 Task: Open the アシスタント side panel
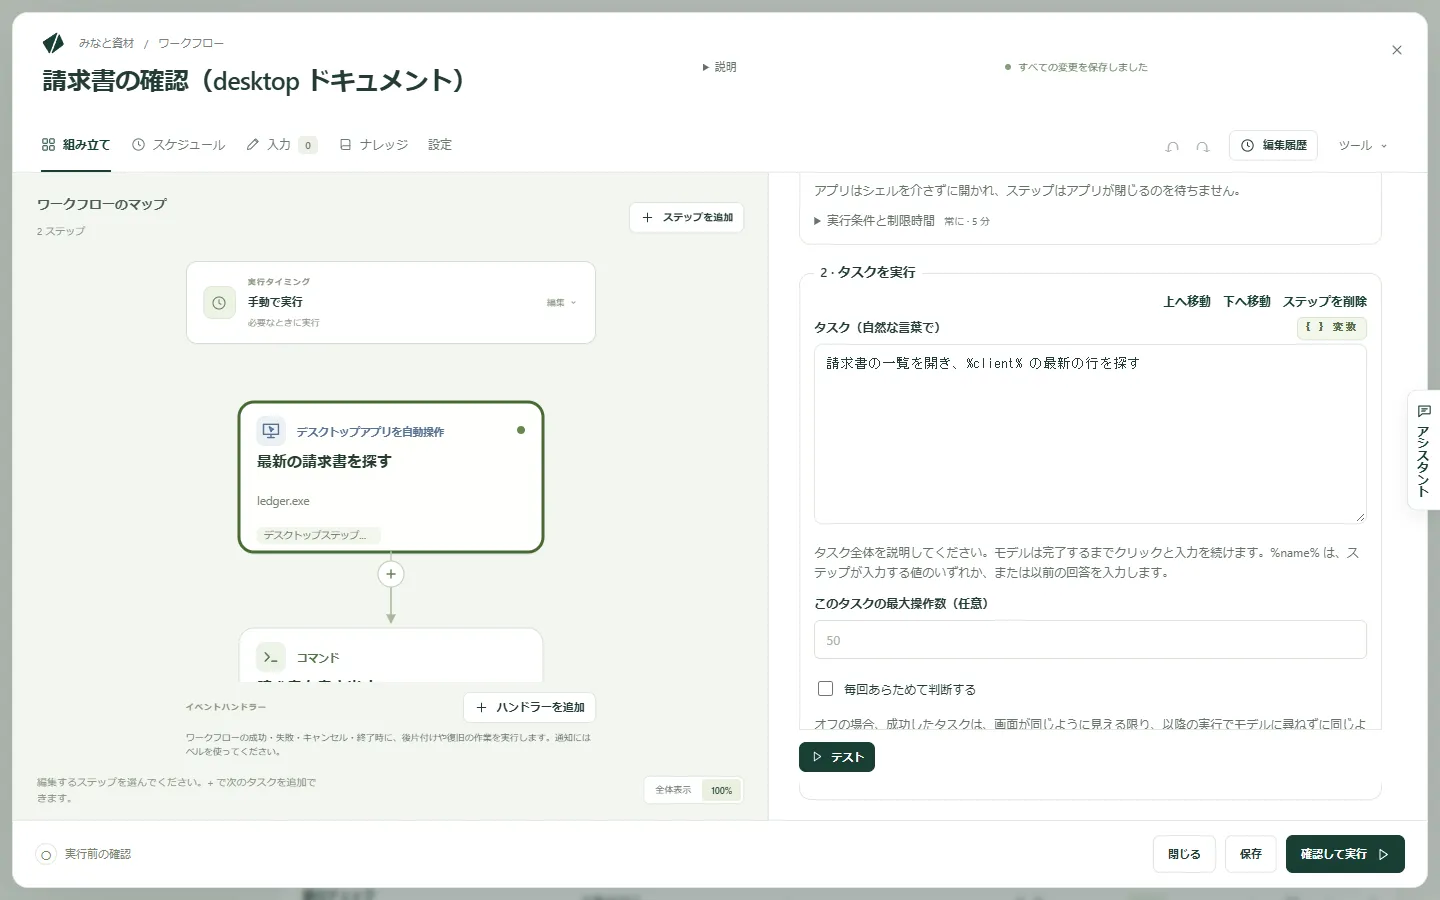click(x=1423, y=450)
